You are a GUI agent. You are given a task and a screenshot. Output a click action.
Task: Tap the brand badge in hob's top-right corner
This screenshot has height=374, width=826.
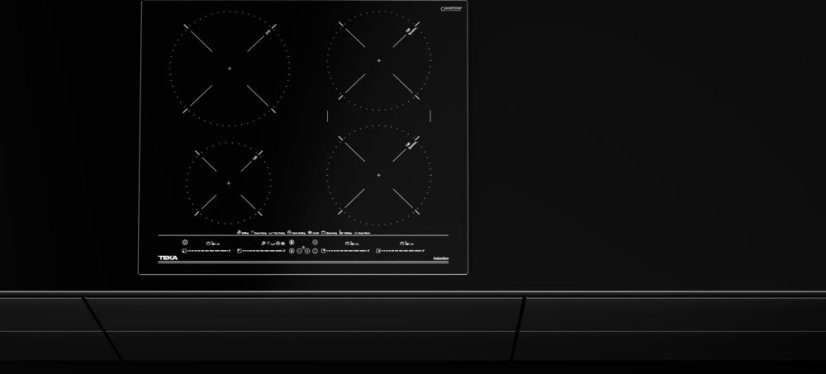[x=451, y=8]
